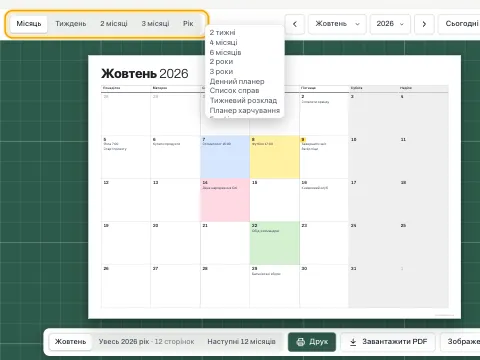Choose 6 місяців from the menu
Viewport: 480px width, 360px height.
[225, 52]
